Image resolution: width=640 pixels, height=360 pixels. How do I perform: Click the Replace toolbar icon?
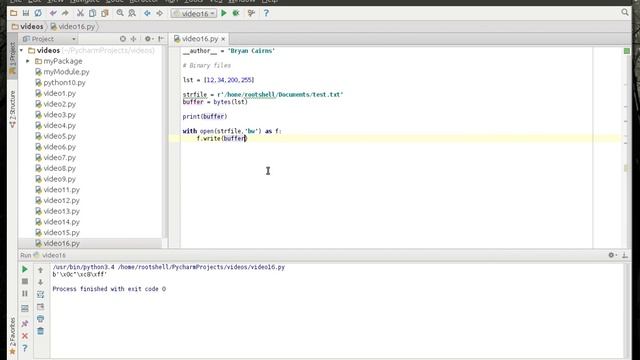tap(132, 13)
